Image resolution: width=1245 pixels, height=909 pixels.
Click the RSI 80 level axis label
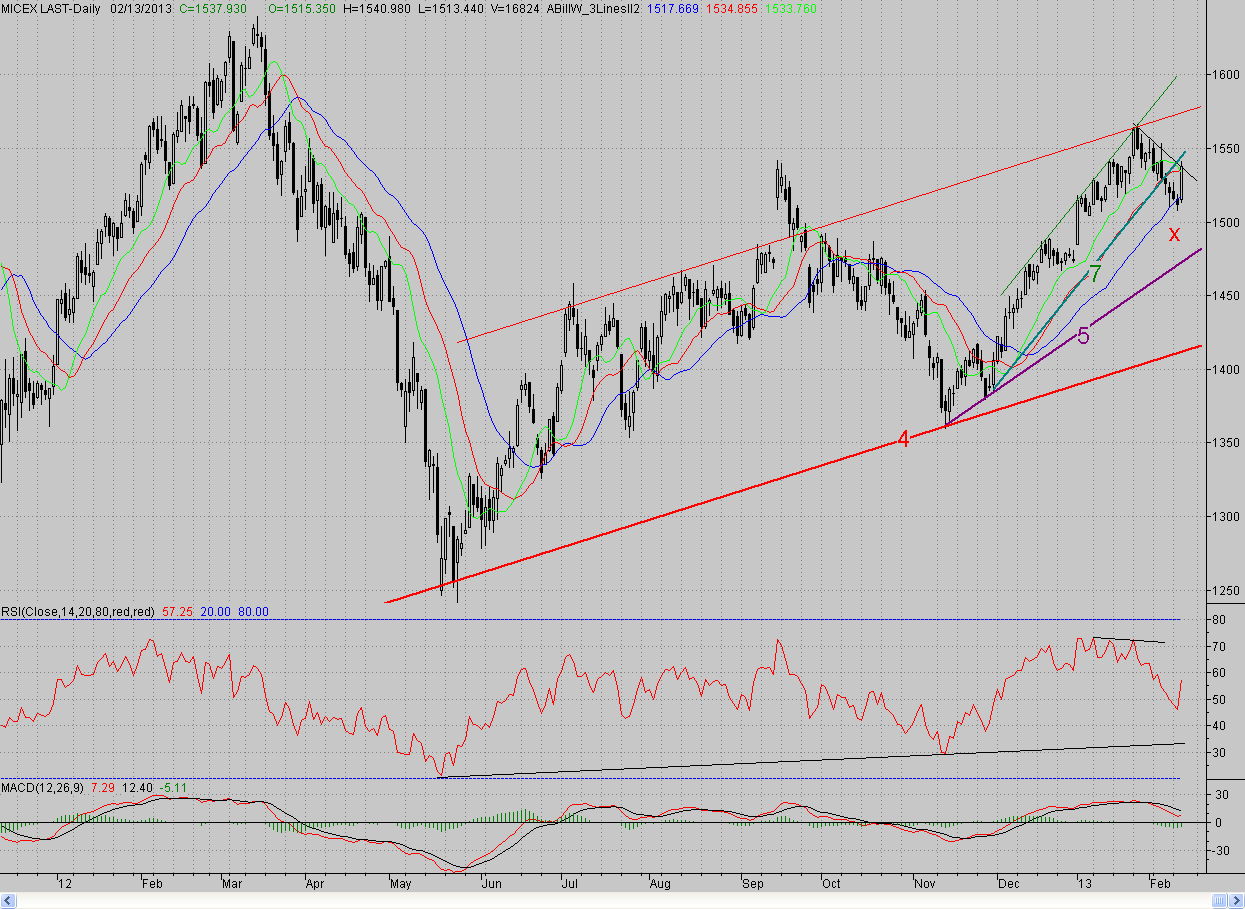click(1219, 620)
